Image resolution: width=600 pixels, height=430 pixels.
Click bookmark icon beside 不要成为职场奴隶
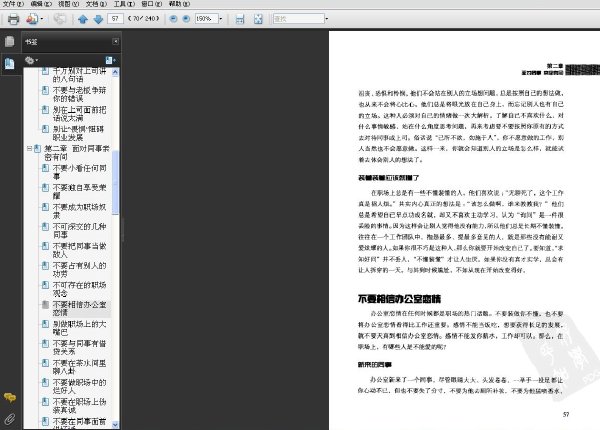click(45, 207)
